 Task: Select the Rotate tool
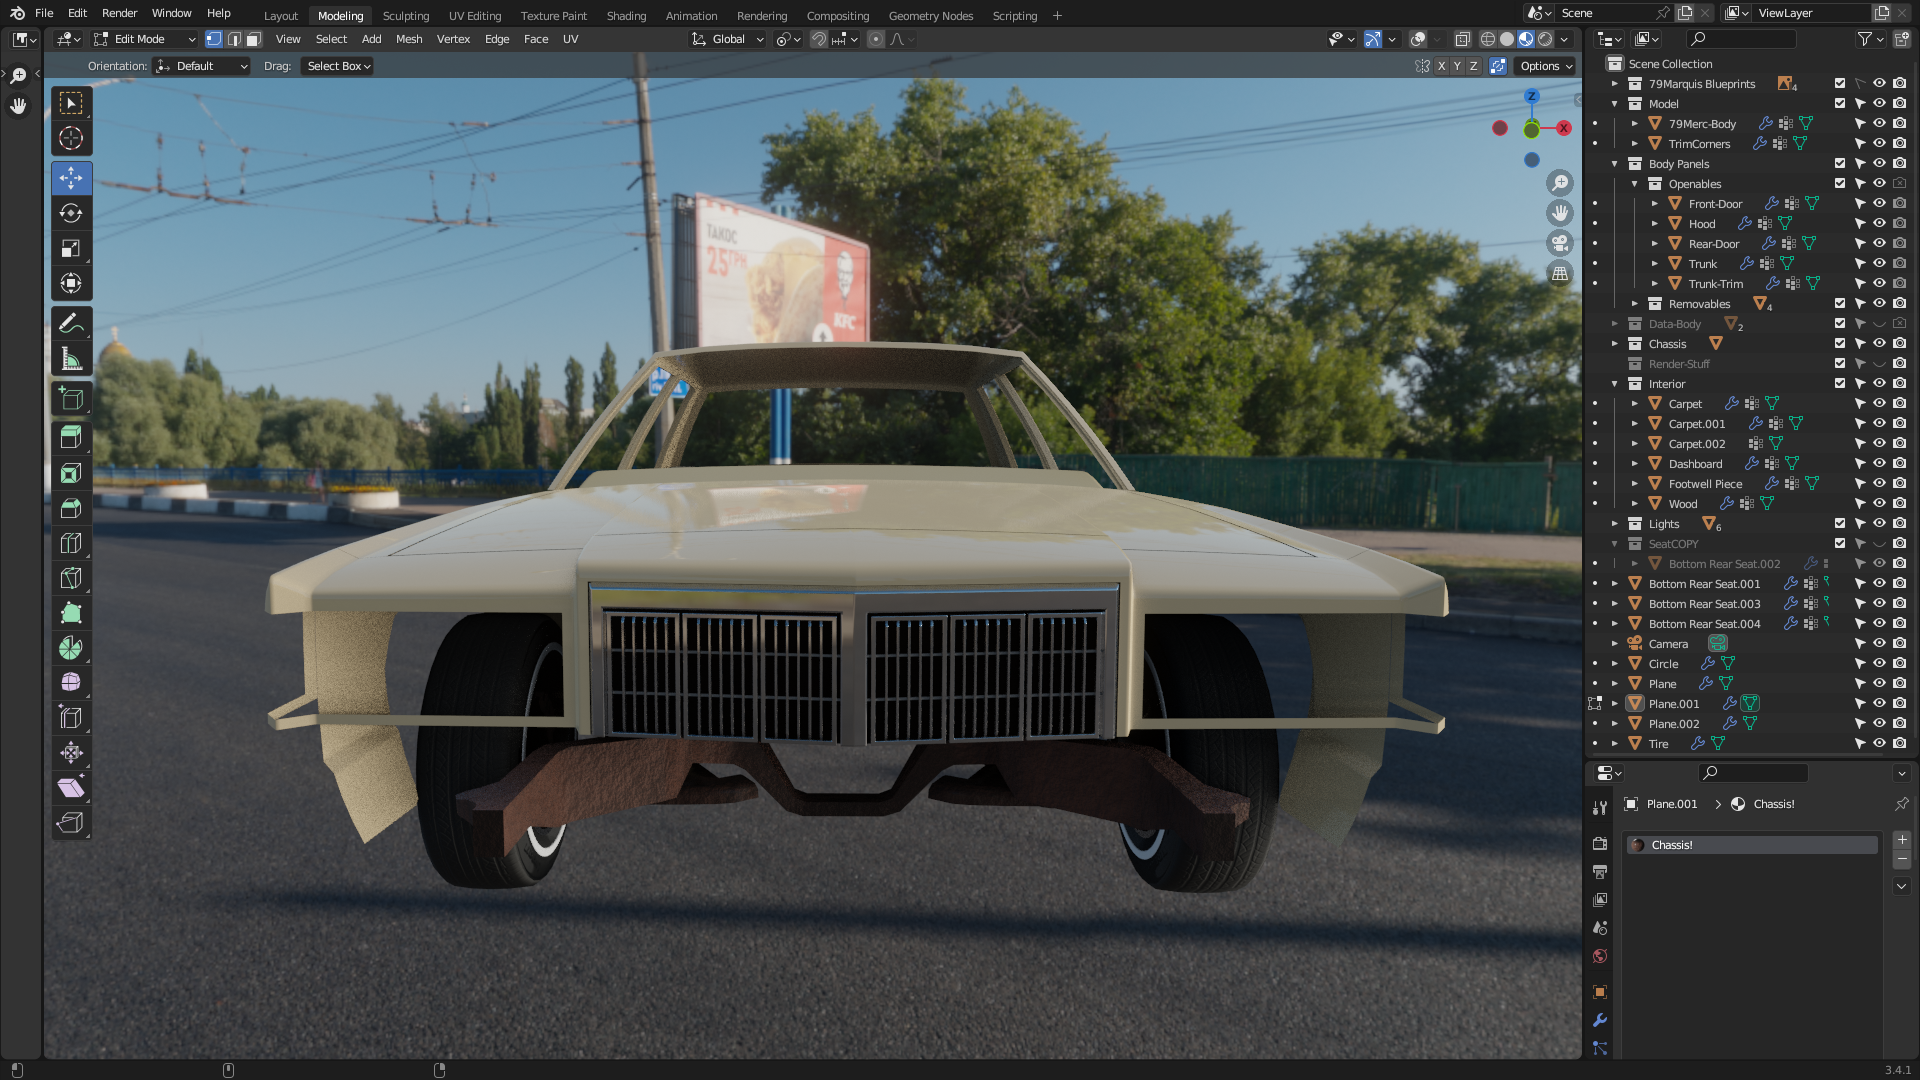click(x=71, y=213)
